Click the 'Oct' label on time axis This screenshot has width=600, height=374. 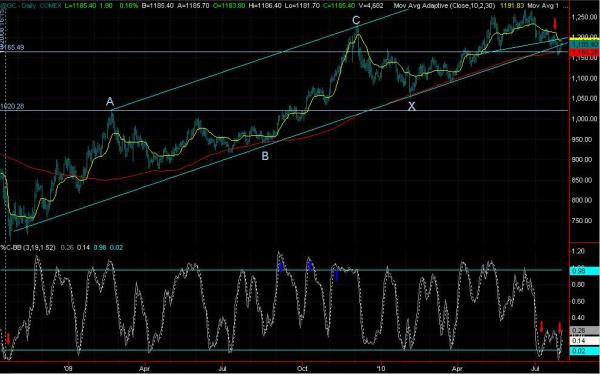click(x=302, y=369)
